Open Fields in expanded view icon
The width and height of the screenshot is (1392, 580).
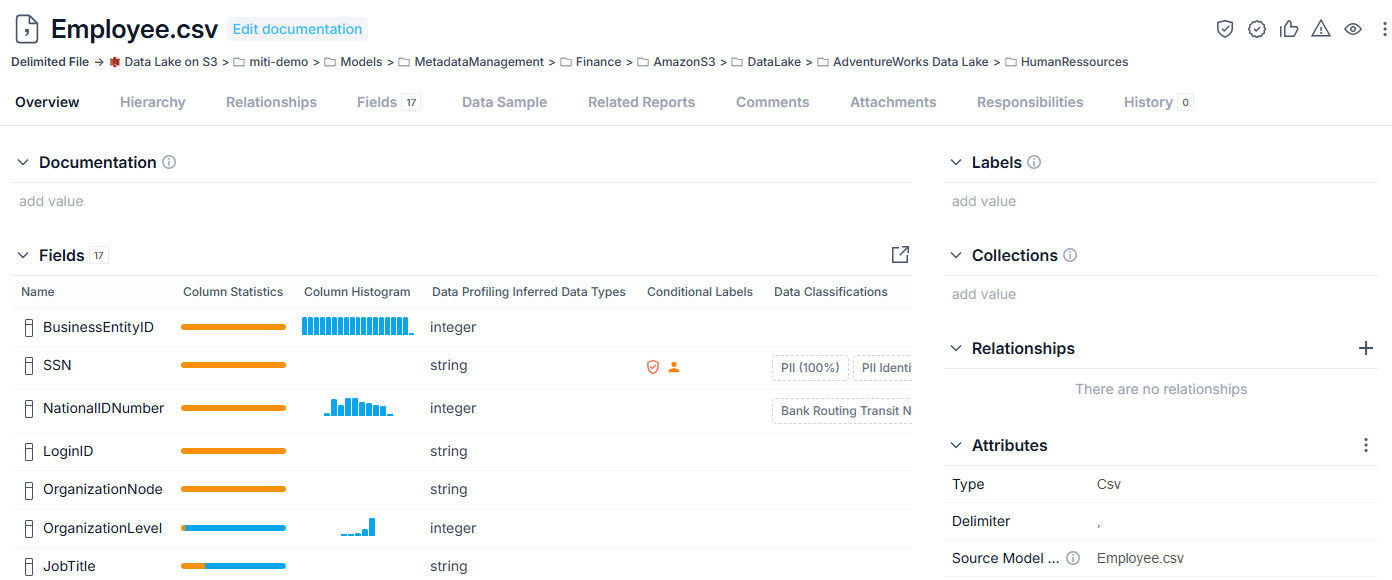900,255
